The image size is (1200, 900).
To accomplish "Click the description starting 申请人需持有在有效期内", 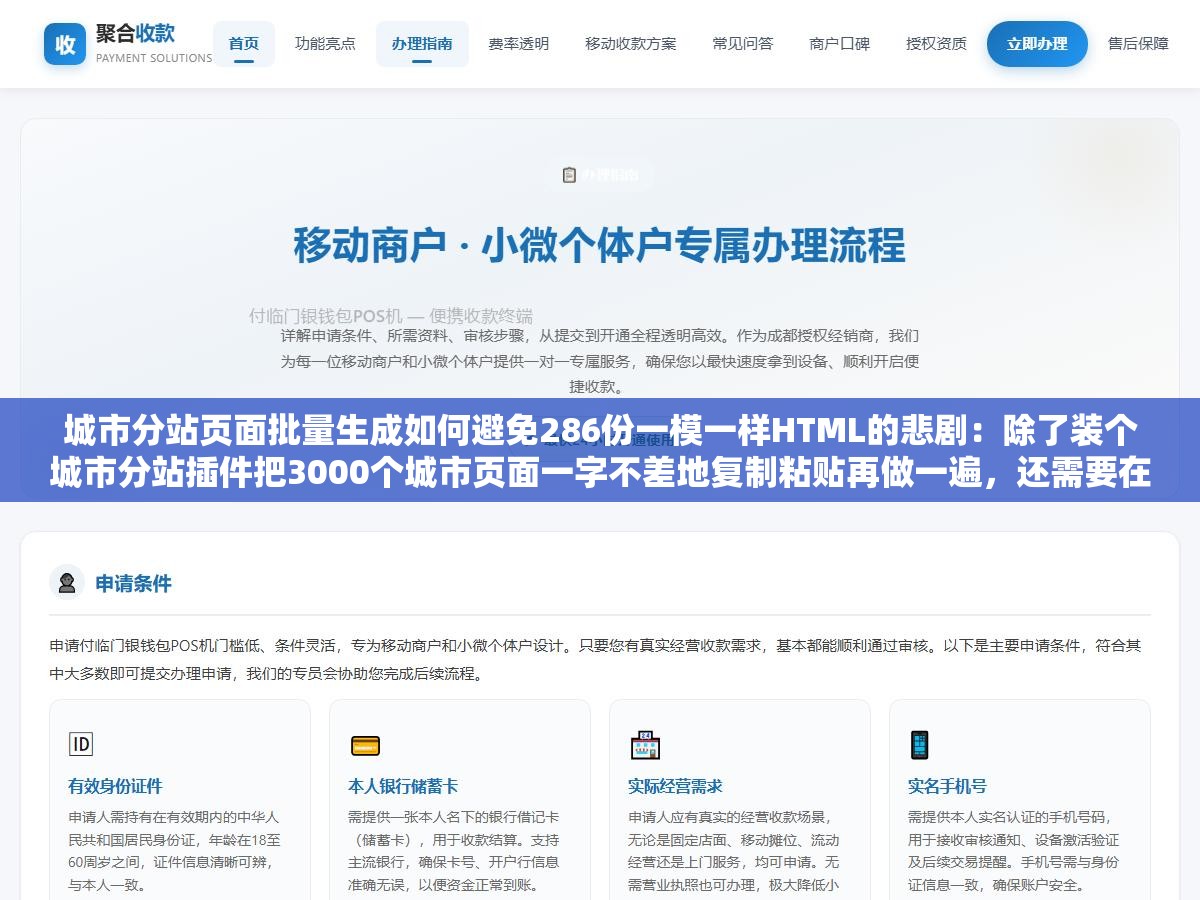I will 175,851.
